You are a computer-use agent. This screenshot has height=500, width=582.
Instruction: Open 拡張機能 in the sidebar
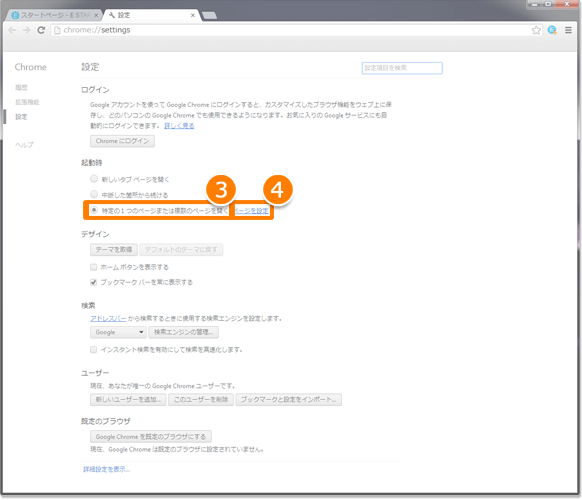(27, 102)
